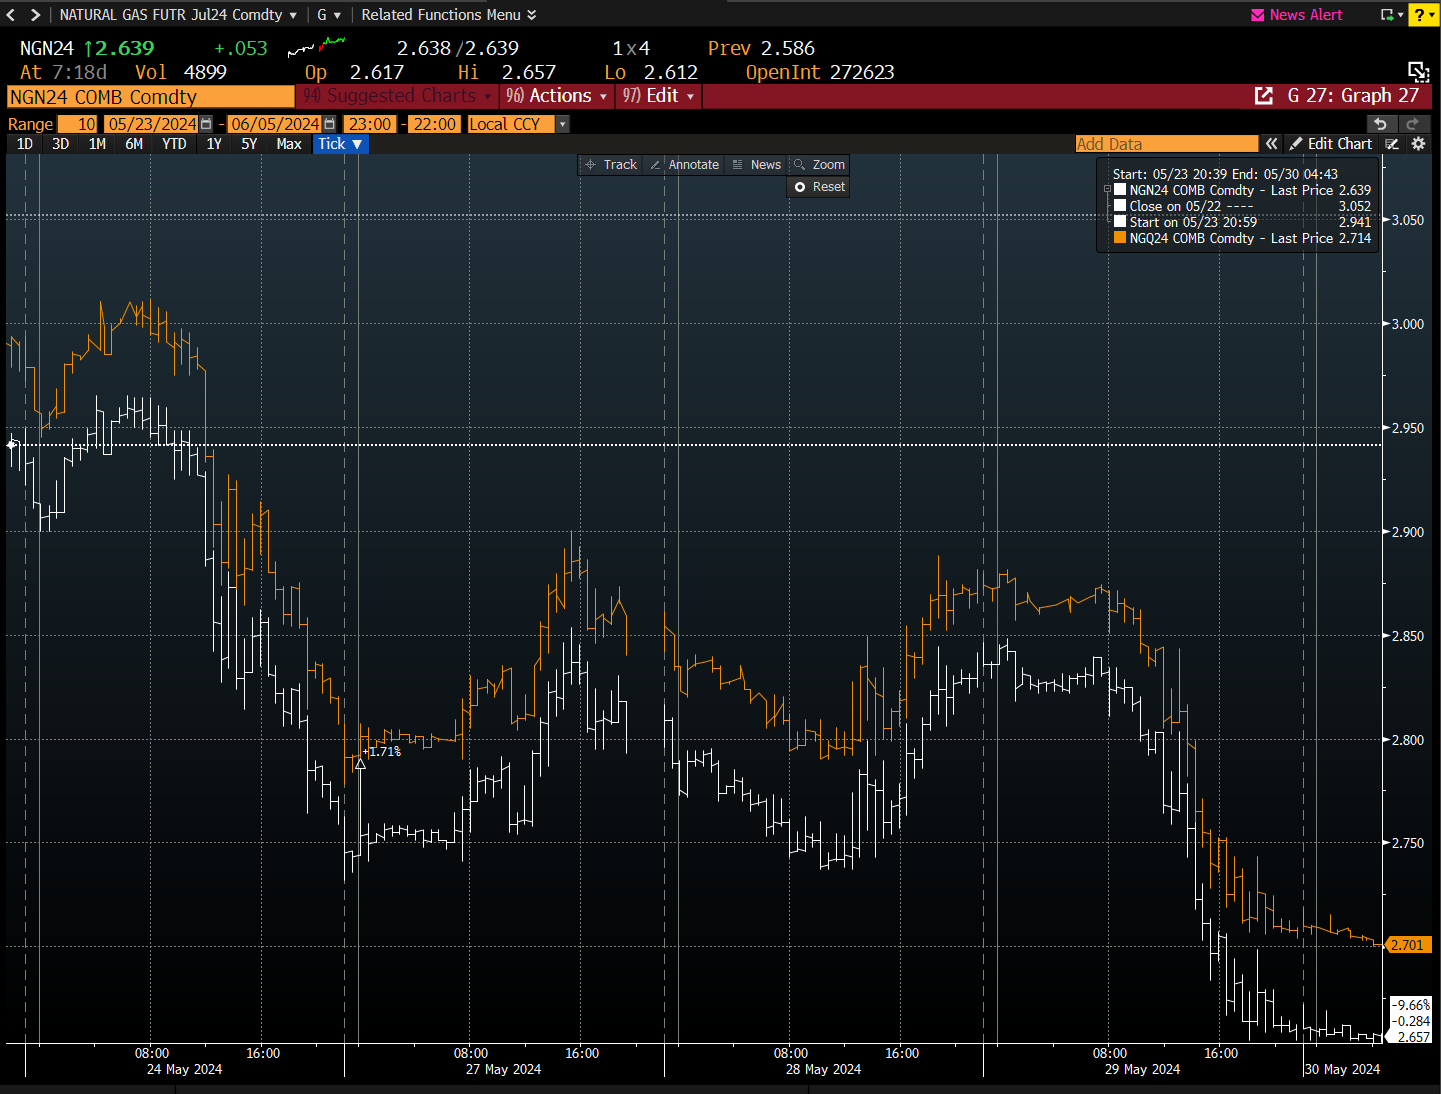Click the undo arrow icon
The image size is (1441, 1094).
tap(1380, 124)
